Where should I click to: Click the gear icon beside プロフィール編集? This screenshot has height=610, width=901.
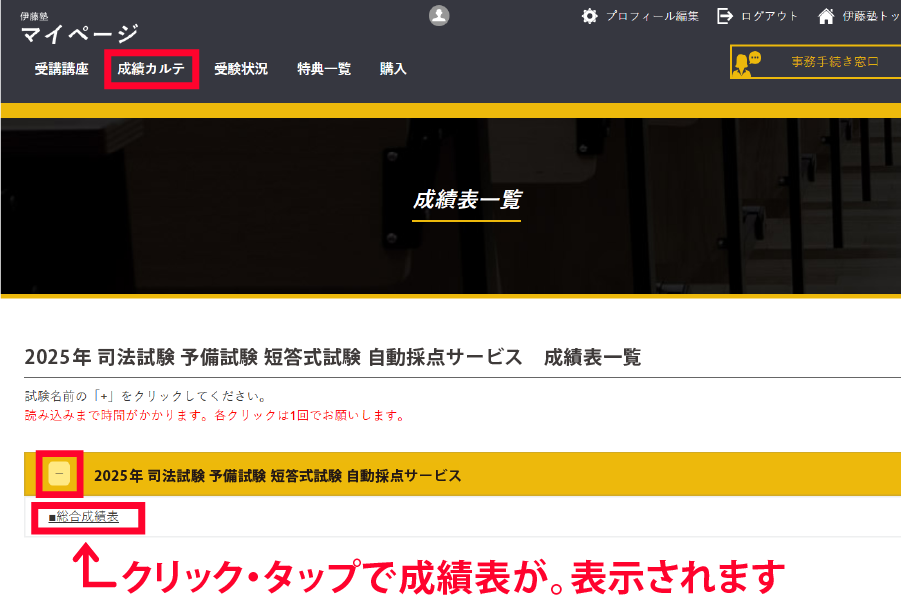590,16
